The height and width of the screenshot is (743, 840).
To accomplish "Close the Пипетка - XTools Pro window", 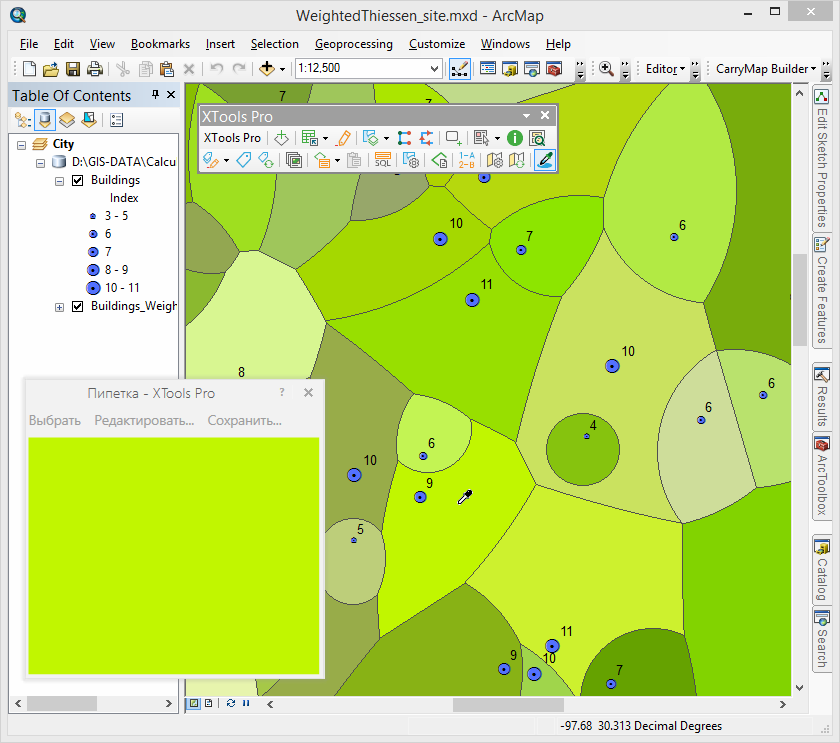I will tap(309, 393).
